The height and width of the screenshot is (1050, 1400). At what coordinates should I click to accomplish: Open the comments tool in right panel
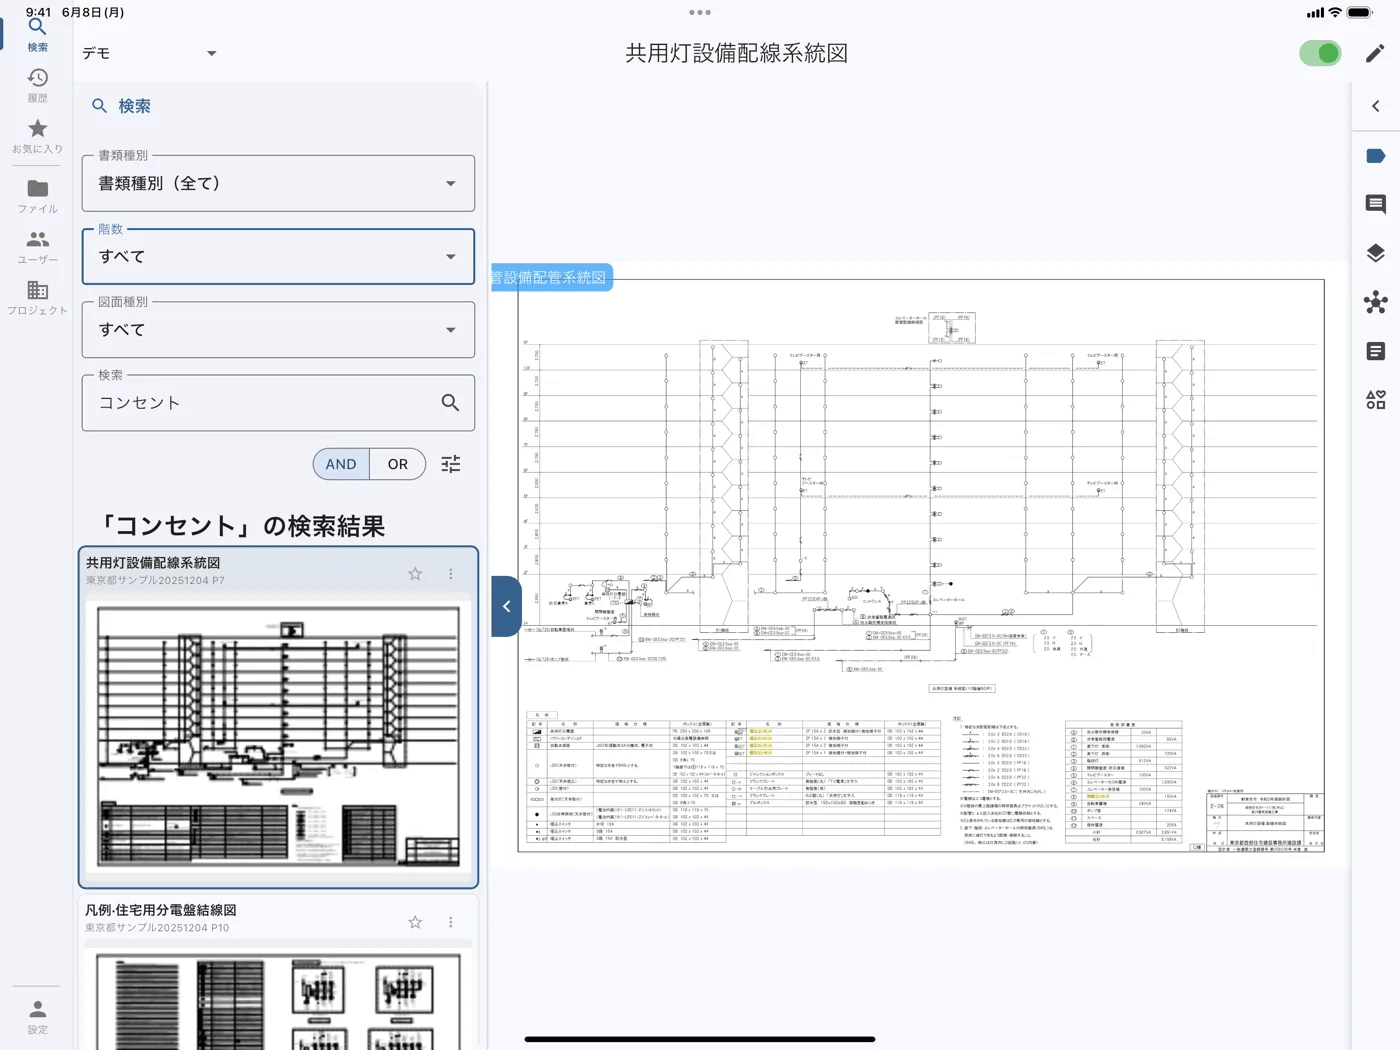1376,204
